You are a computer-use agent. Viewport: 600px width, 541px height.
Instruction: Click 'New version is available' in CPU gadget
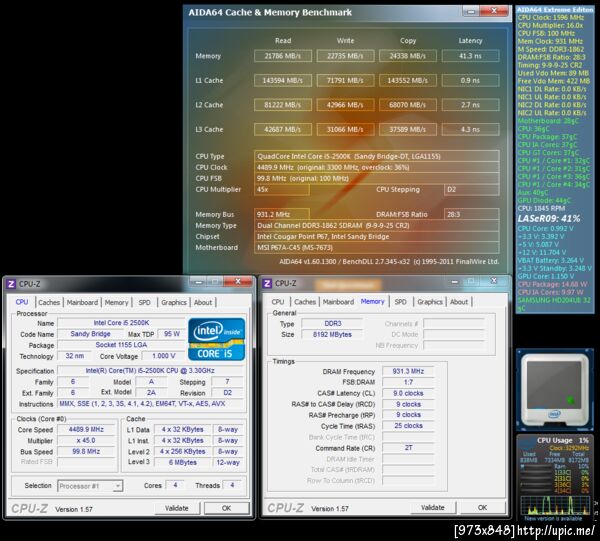(553, 519)
